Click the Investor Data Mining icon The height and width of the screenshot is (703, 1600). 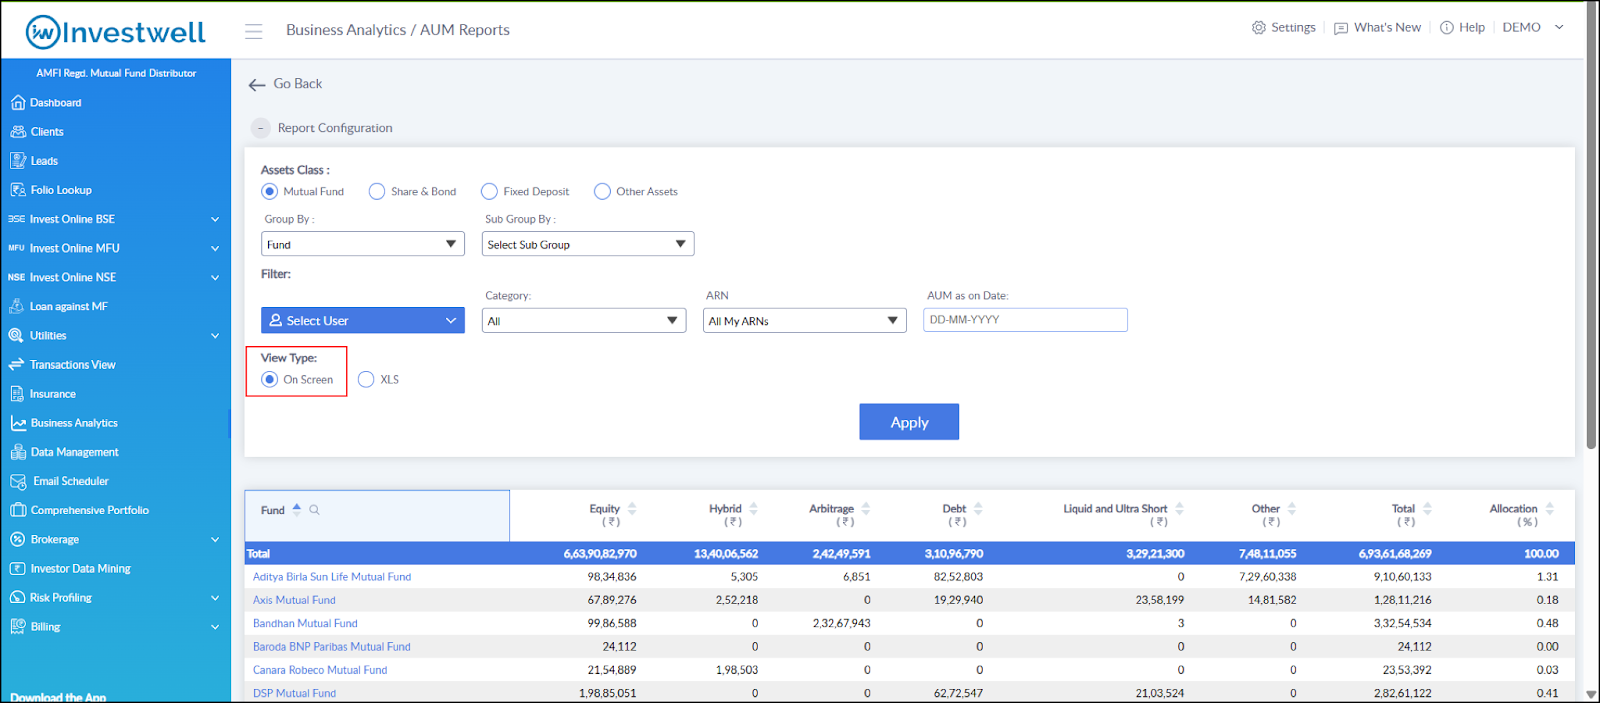pyautogui.click(x=17, y=568)
